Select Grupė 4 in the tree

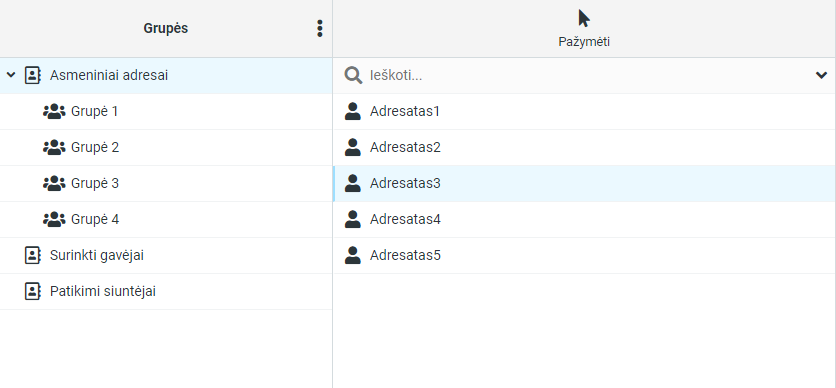166,220
